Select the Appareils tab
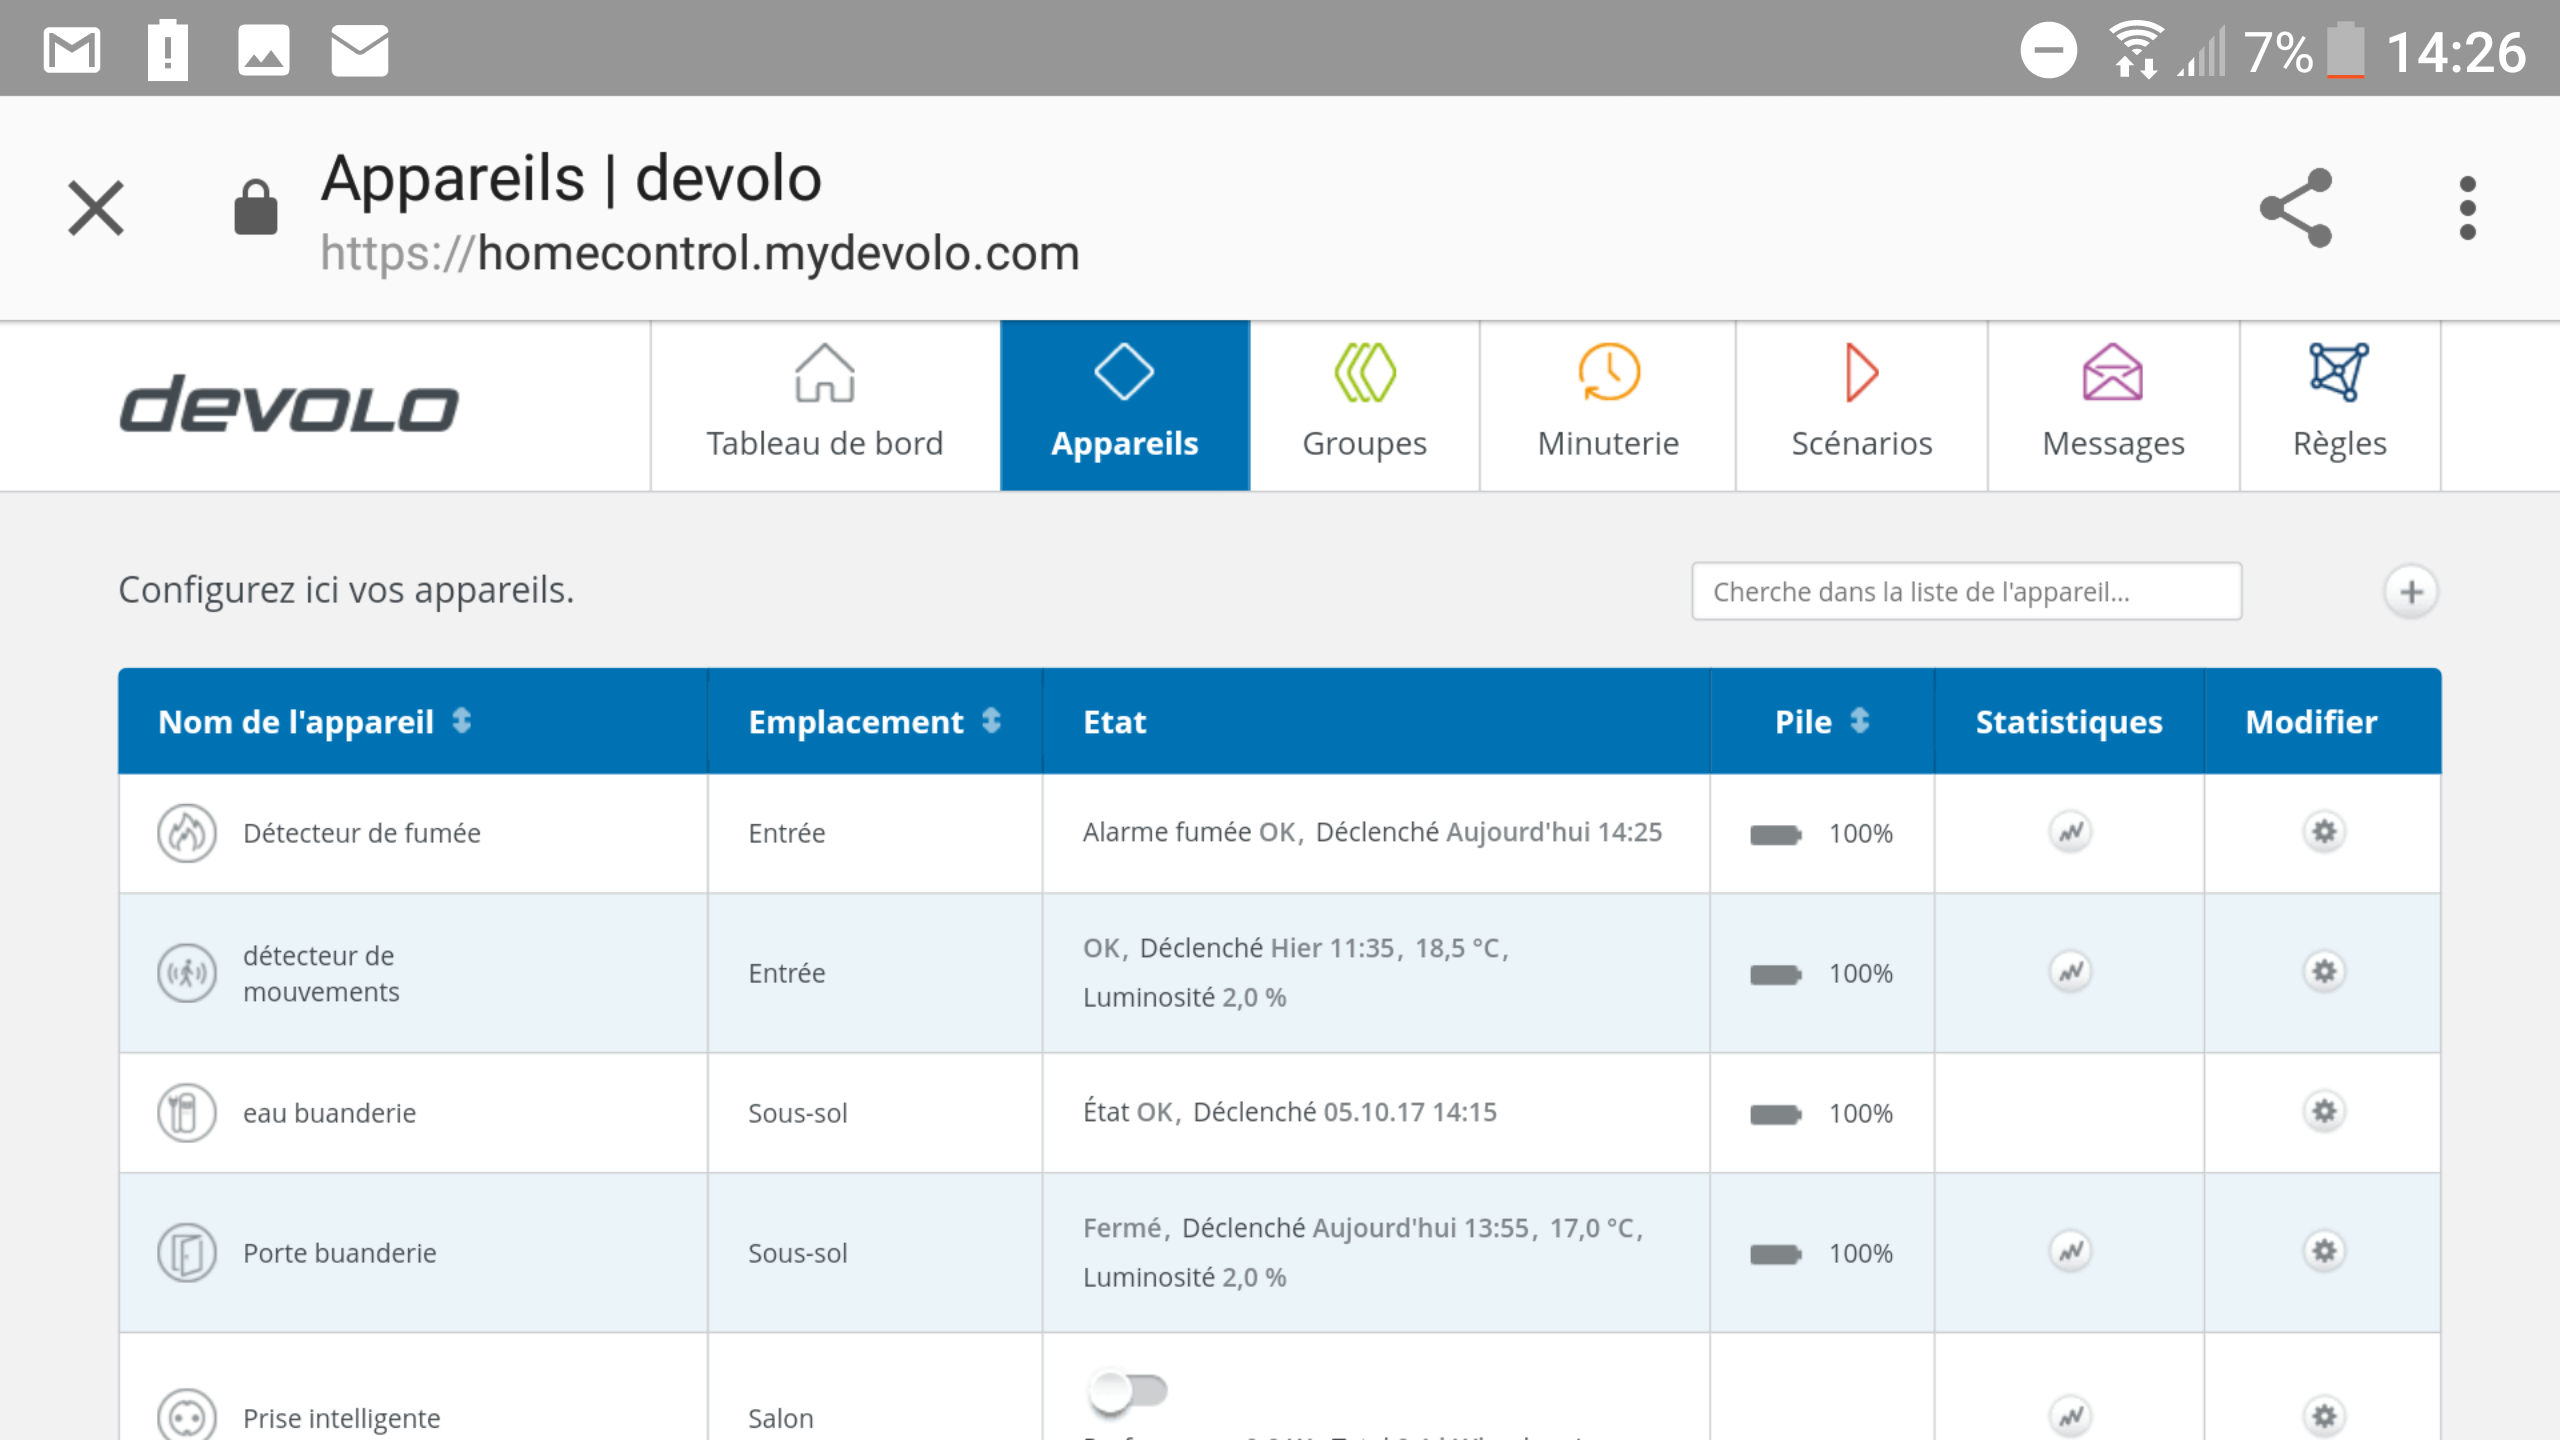This screenshot has width=2560, height=1440. click(1124, 405)
